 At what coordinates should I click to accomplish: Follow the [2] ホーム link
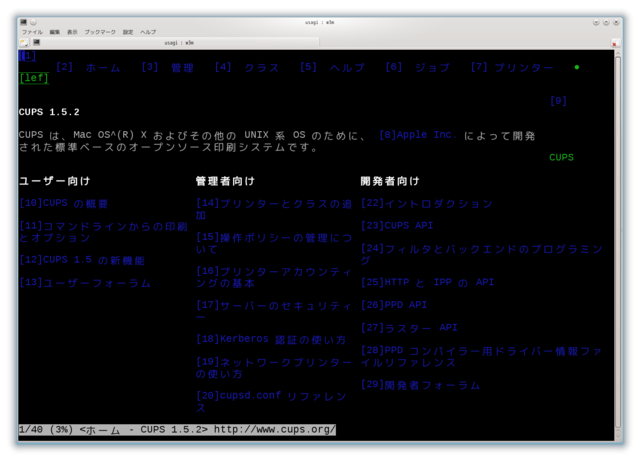(88, 67)
